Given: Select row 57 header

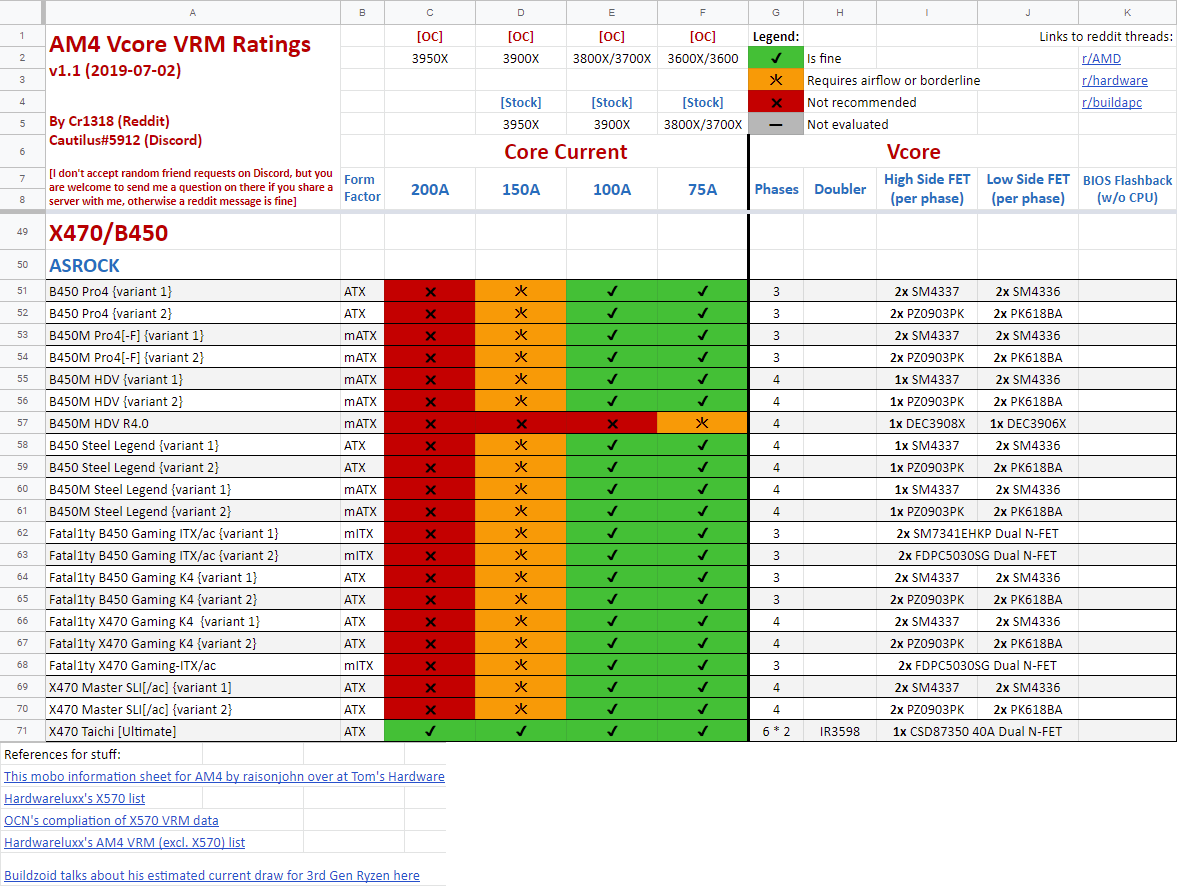Looking at the screenshot, I should [23, 423].
